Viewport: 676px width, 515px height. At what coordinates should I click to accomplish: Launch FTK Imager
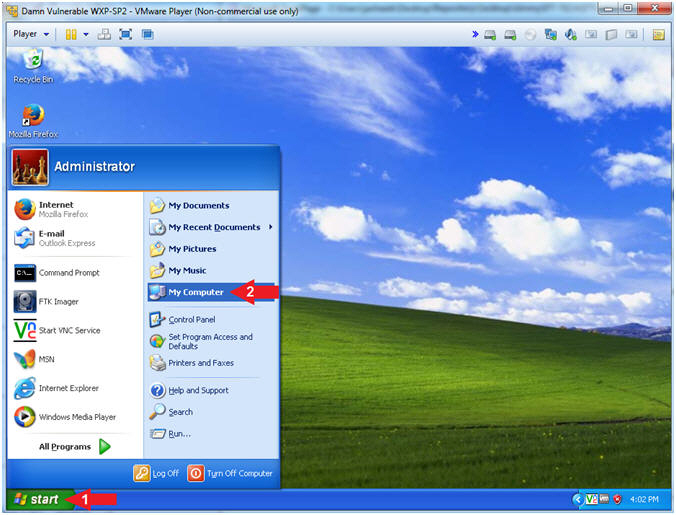click(46, 302)
